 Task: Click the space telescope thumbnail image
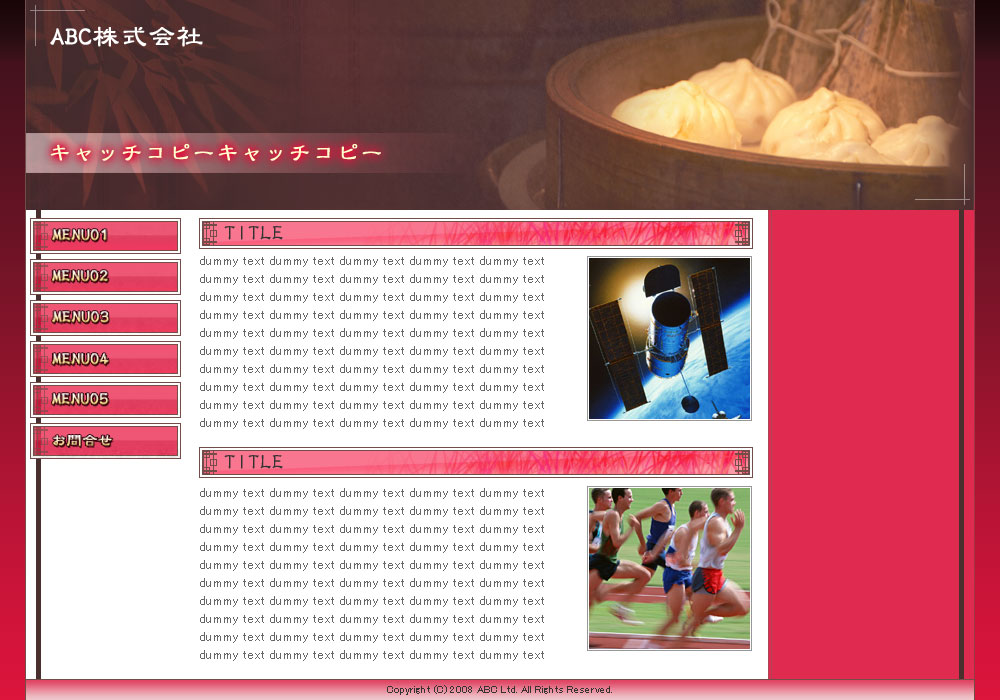click(669, 339)
